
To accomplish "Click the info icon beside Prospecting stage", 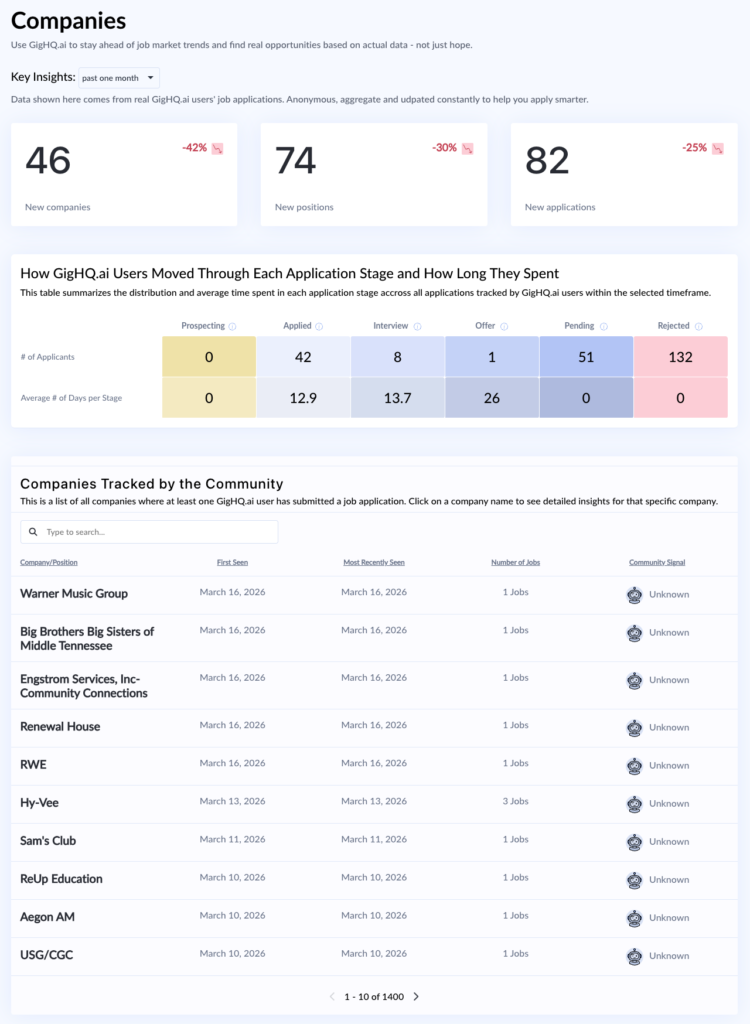I will click(x=232, y=326).
